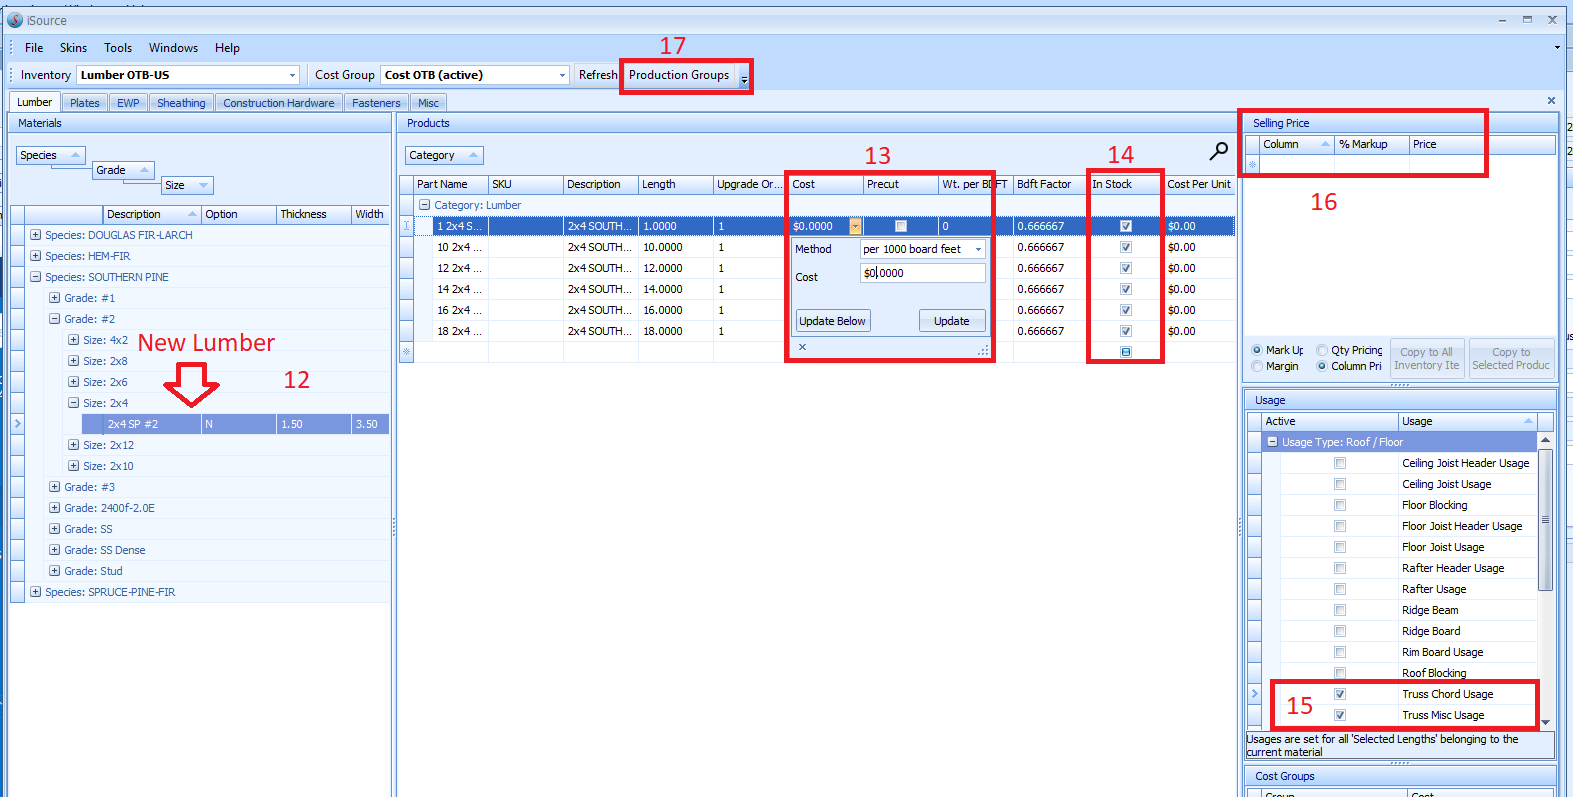The width and height of the screenshot is (1573, 797).
Task: Open the Tools menu
Action: [x=118, y=48]
